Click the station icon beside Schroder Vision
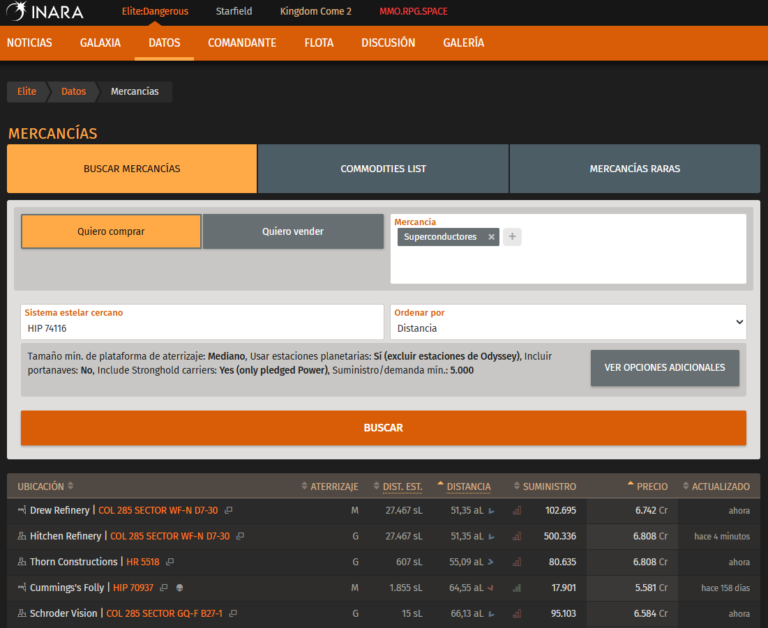 [22, 613]
